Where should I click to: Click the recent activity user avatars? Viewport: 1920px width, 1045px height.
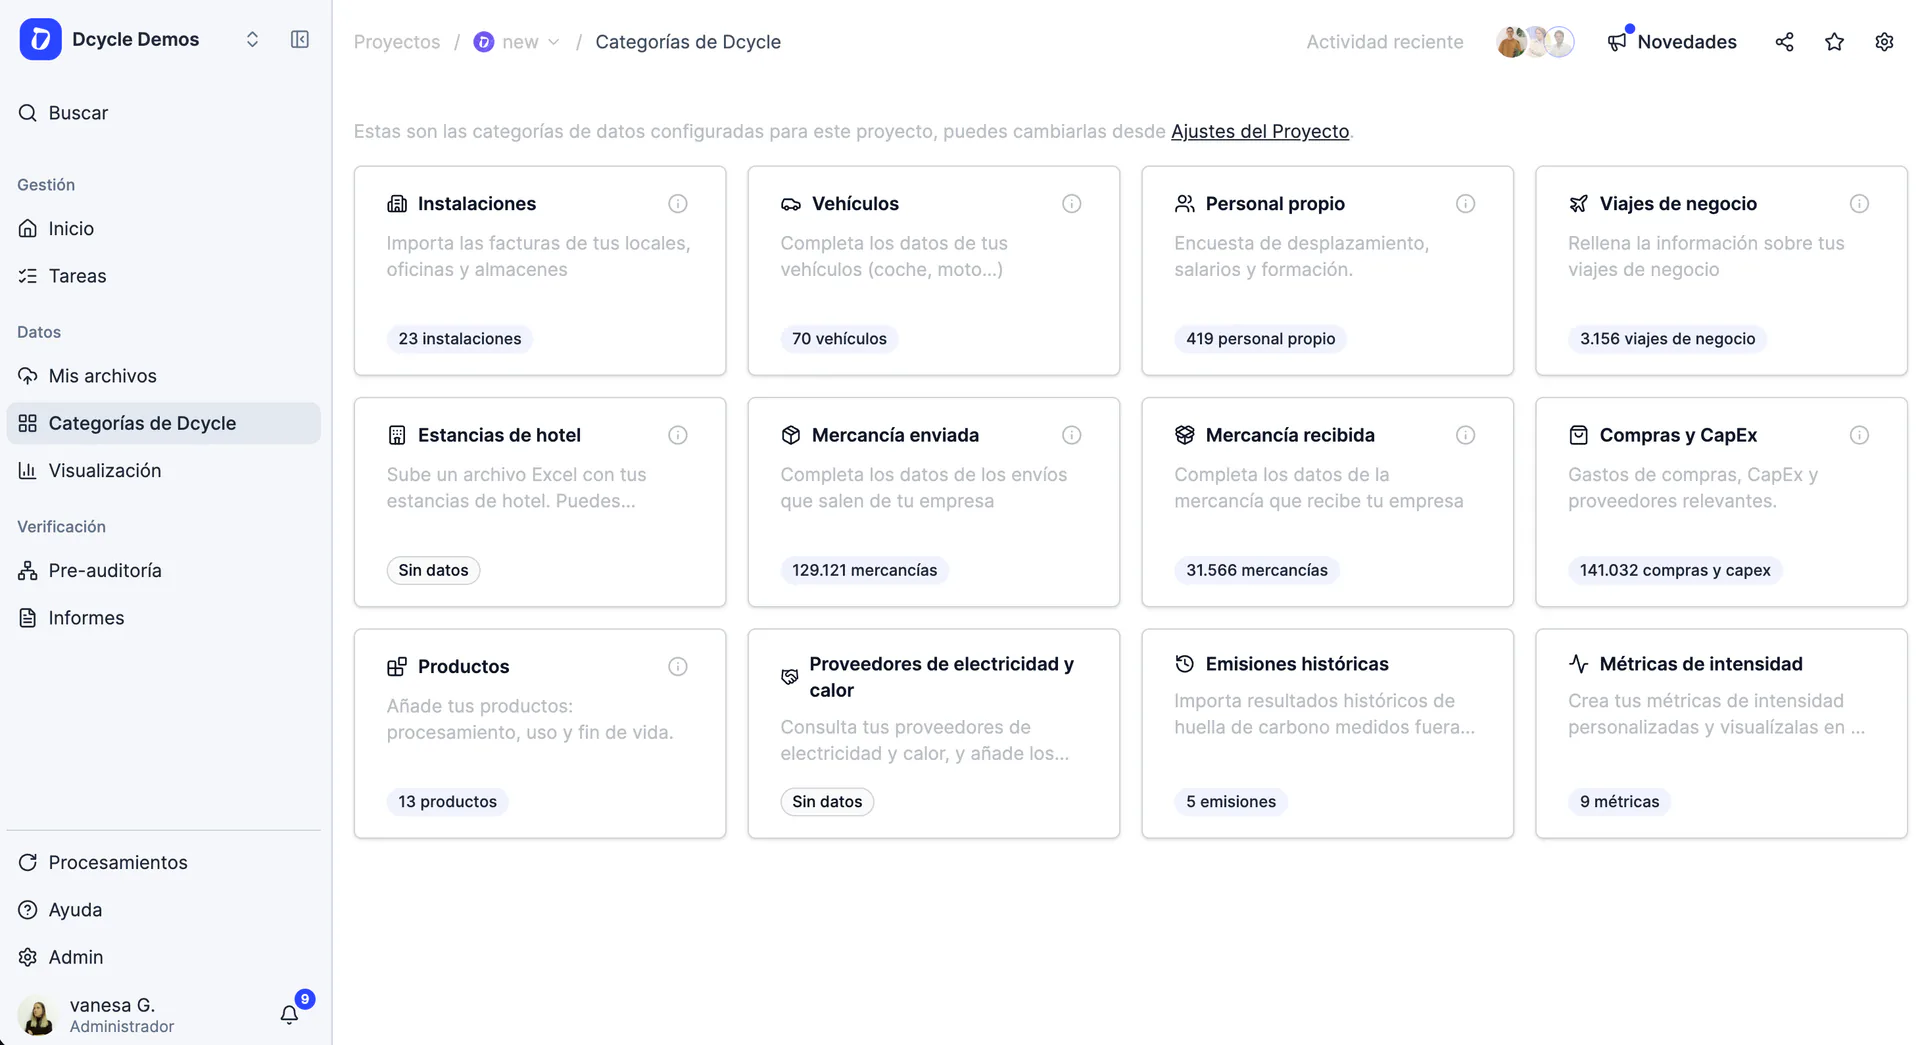1535,42
